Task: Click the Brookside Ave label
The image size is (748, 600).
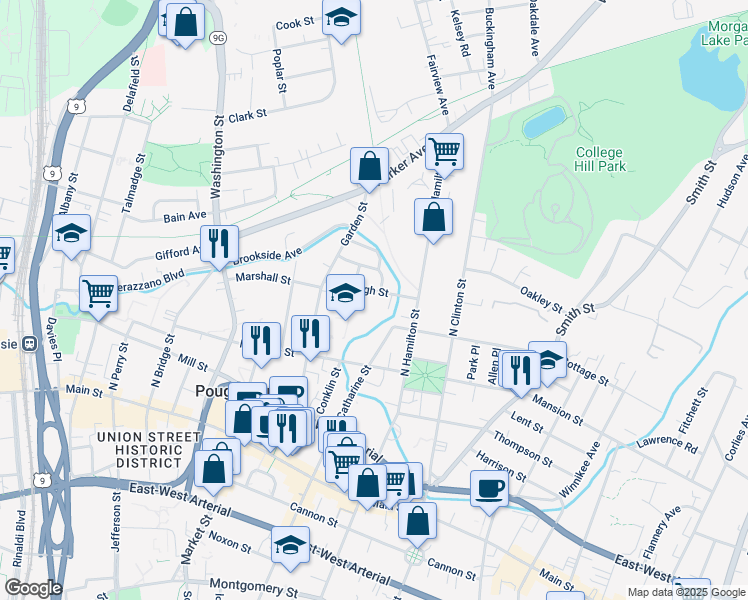Action: [268, 256]
